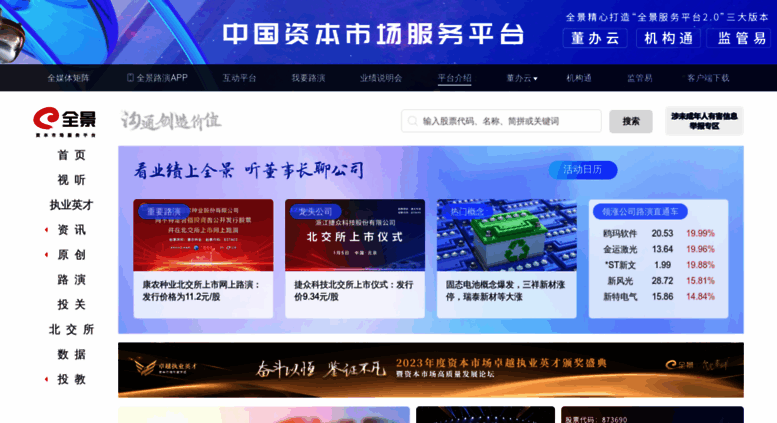Open 投关 in the sidebar
The width and height of the screenshot is (777, 423).
[71, 304]
